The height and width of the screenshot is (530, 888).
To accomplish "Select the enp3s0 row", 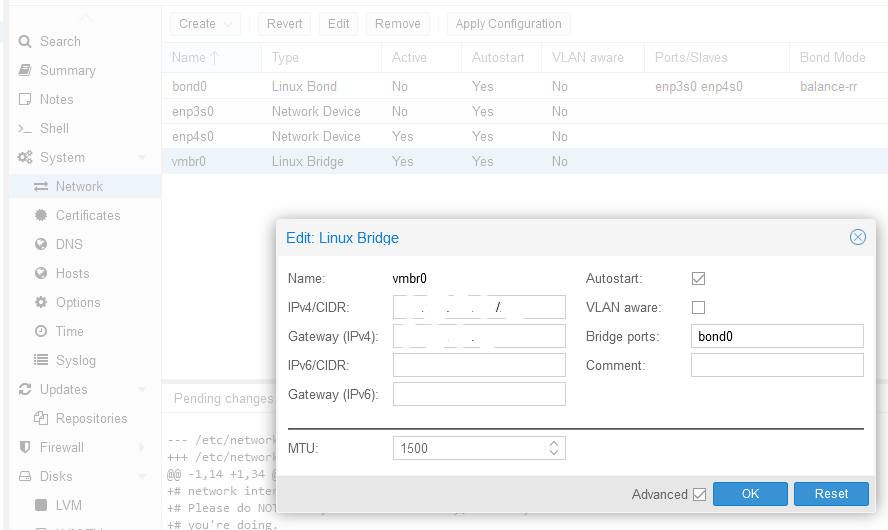I will point(524,112).
